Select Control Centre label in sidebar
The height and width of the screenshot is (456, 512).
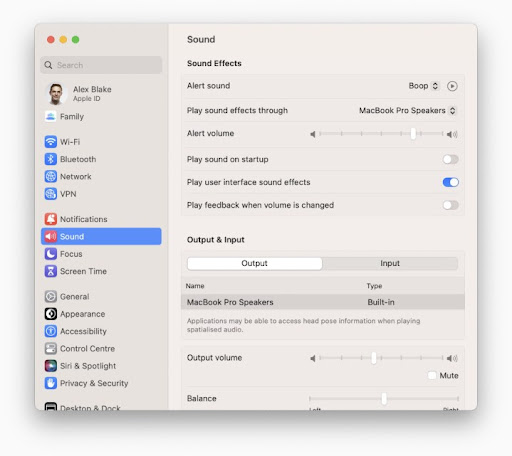coord(87,348)
